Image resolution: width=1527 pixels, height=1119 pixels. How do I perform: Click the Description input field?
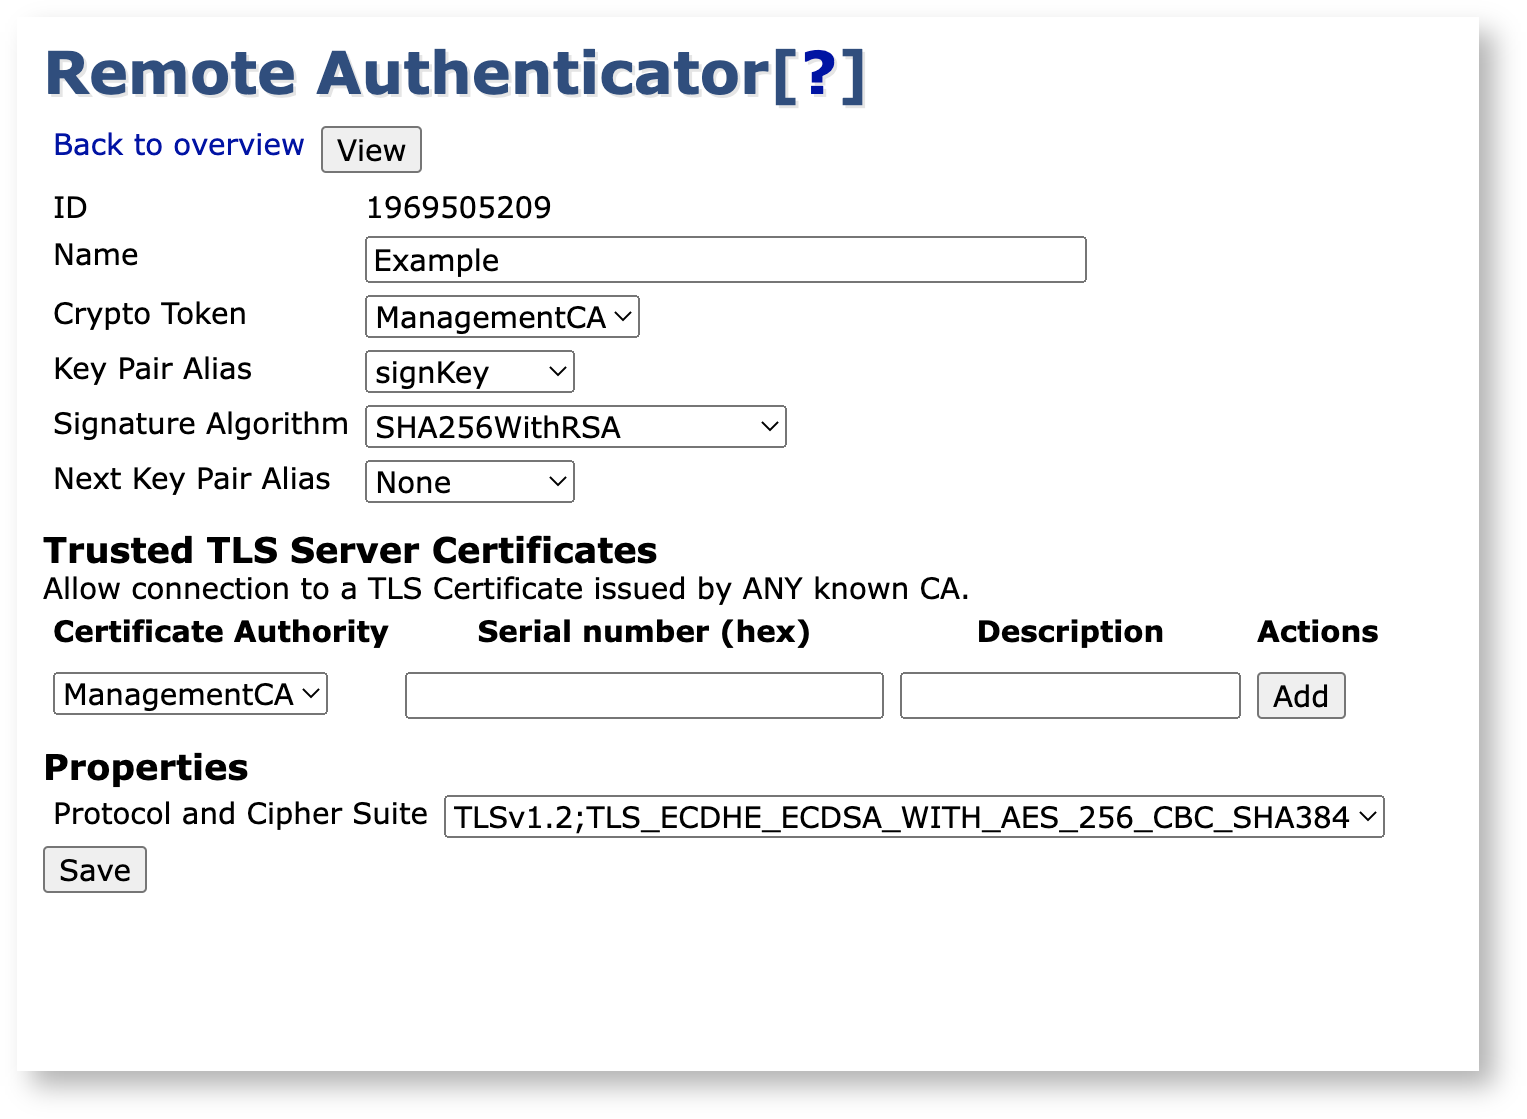pos(1069,695)
